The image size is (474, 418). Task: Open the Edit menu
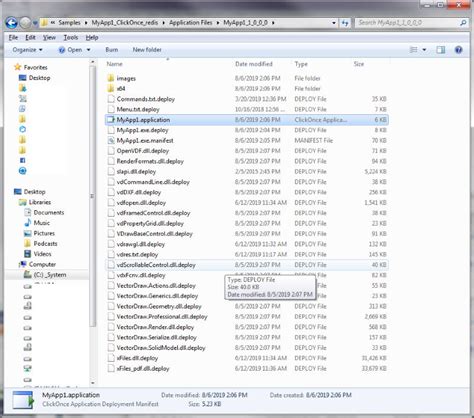point(30,37)
